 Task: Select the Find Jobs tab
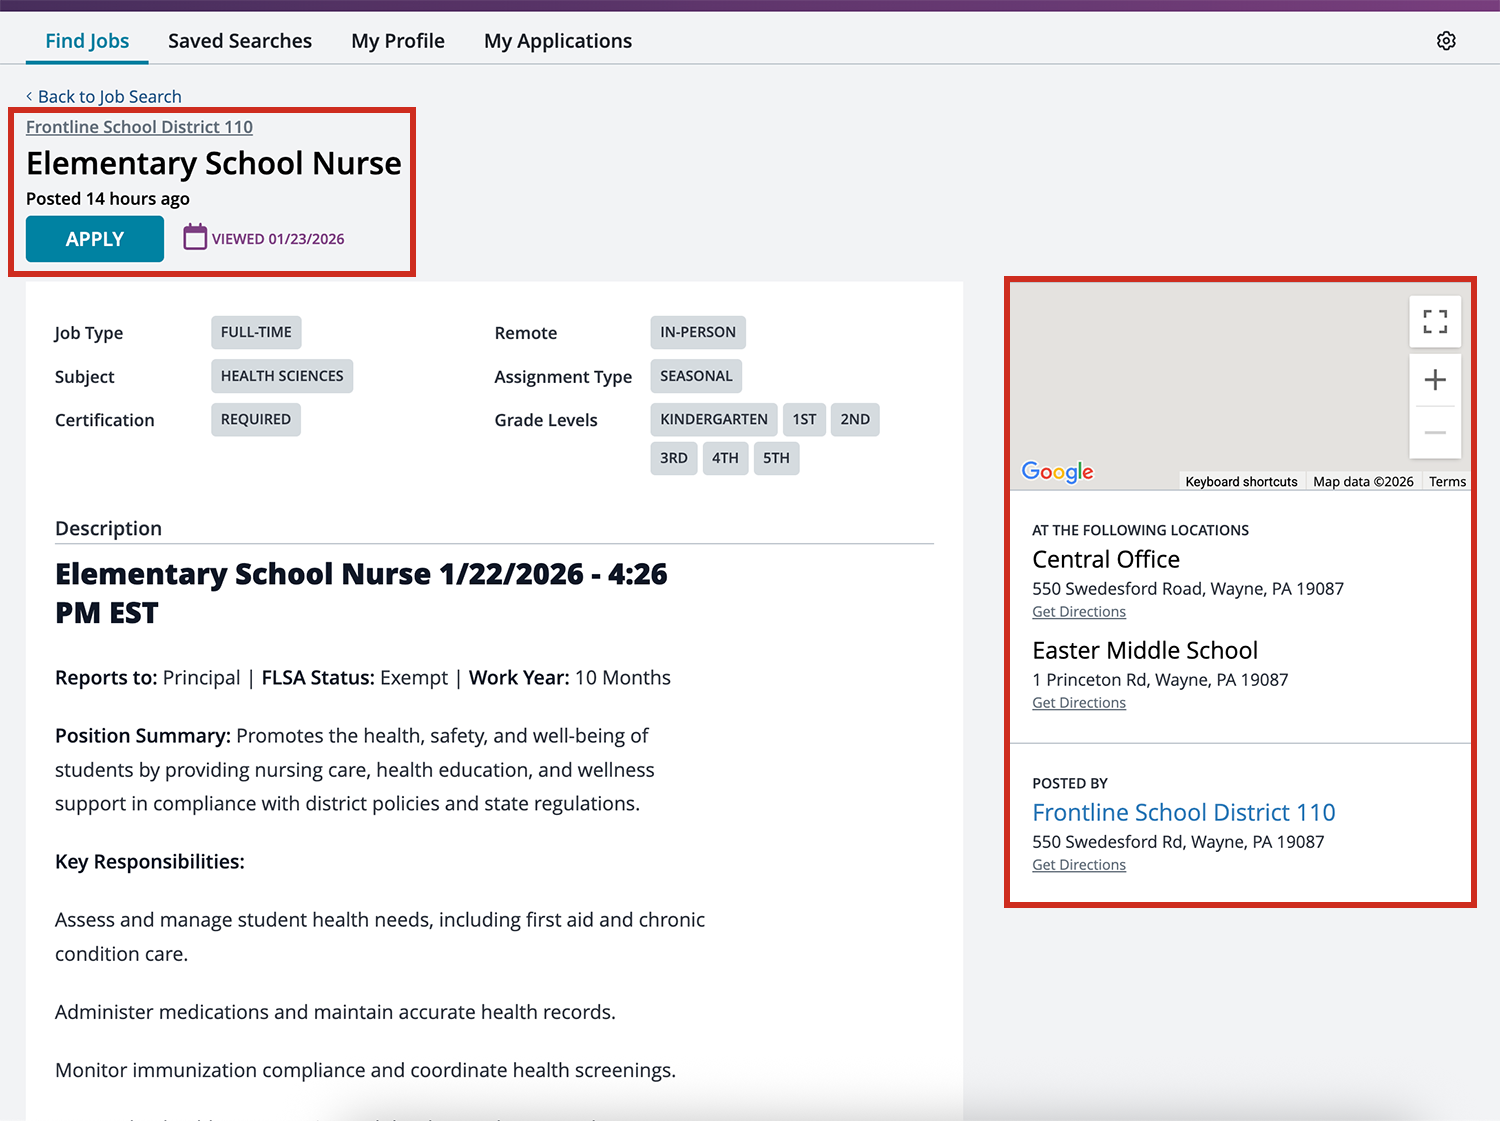coord(87,40)
